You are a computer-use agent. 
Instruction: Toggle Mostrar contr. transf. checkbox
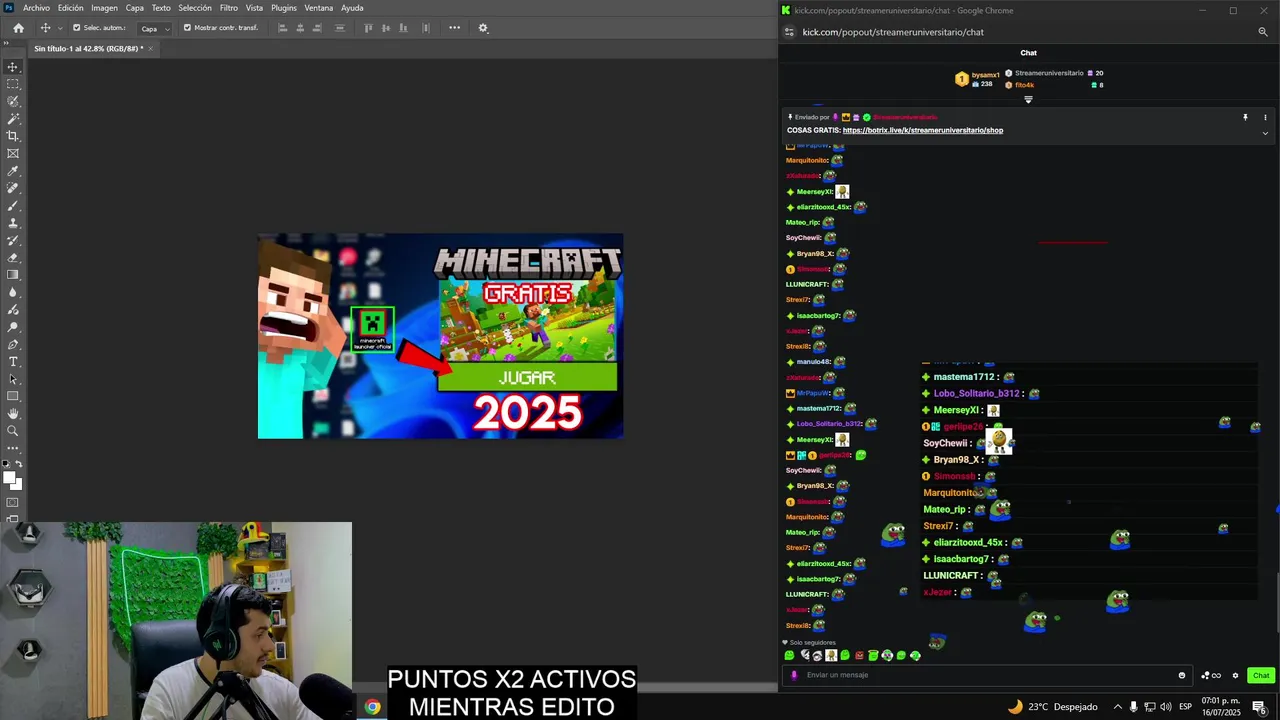(x=187, y=28)
